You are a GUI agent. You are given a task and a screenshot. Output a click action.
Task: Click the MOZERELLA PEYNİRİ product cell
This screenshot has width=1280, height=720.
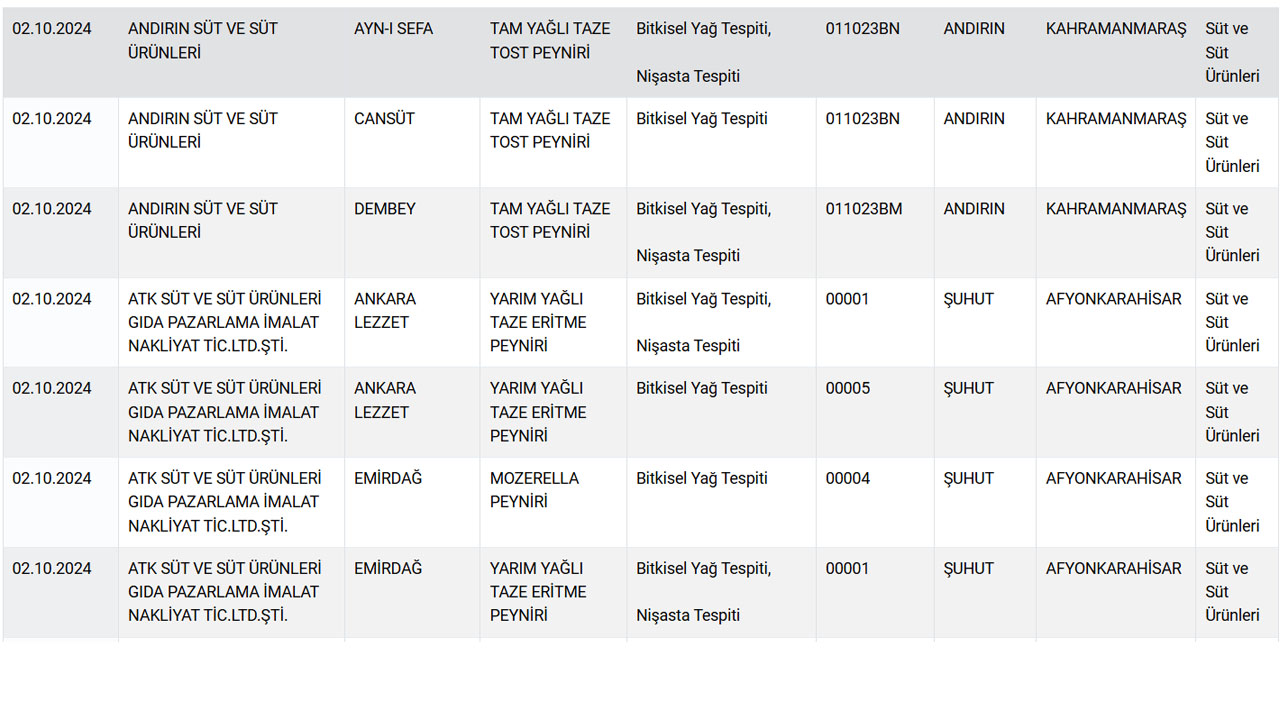534,490
